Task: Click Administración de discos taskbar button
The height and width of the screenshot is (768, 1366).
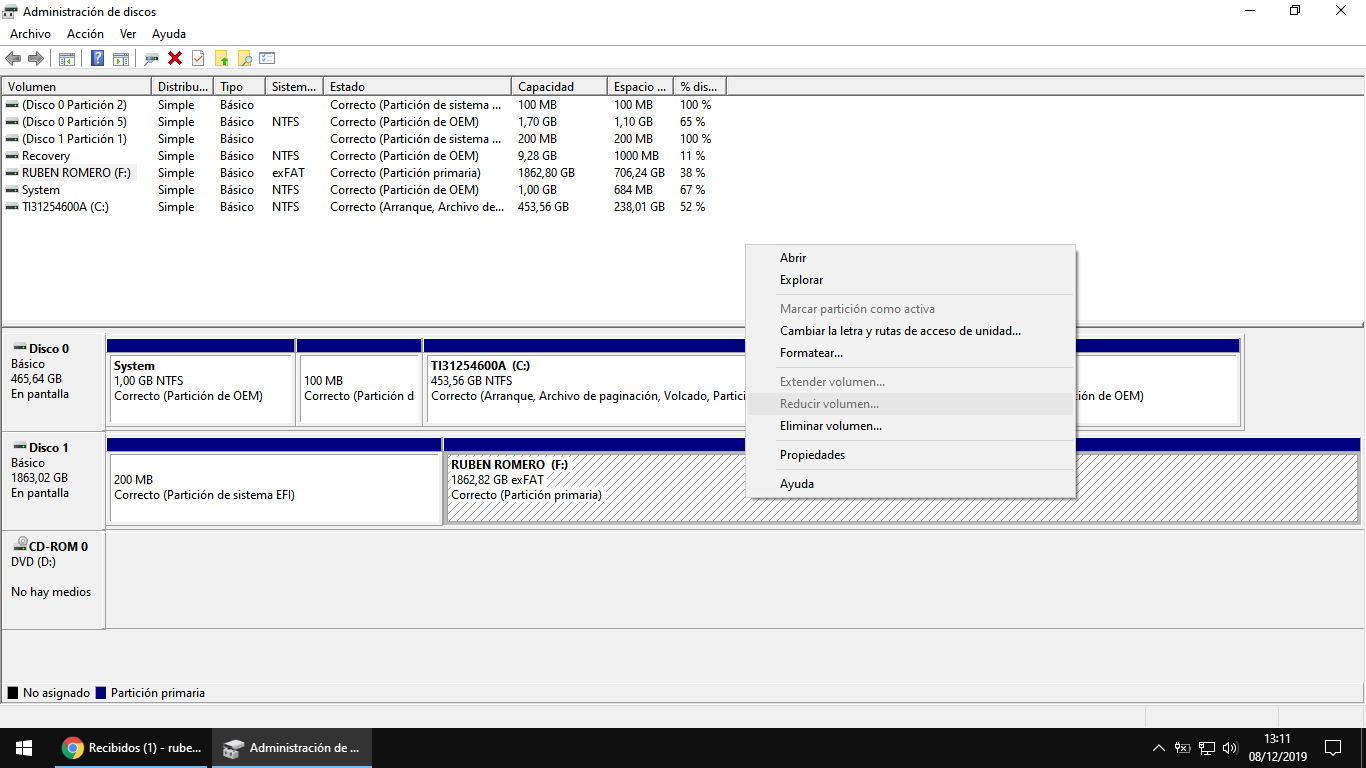Action: point(291,748)
